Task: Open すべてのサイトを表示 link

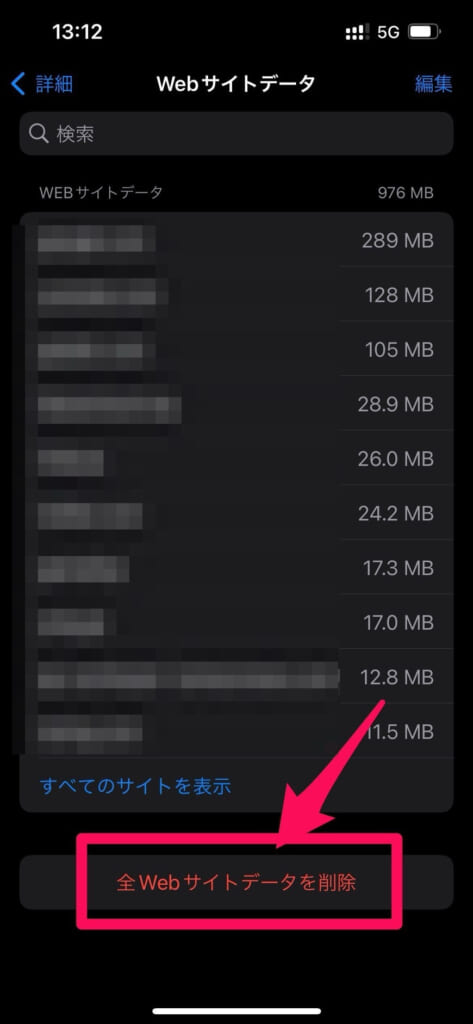Action: click(135, 785)
